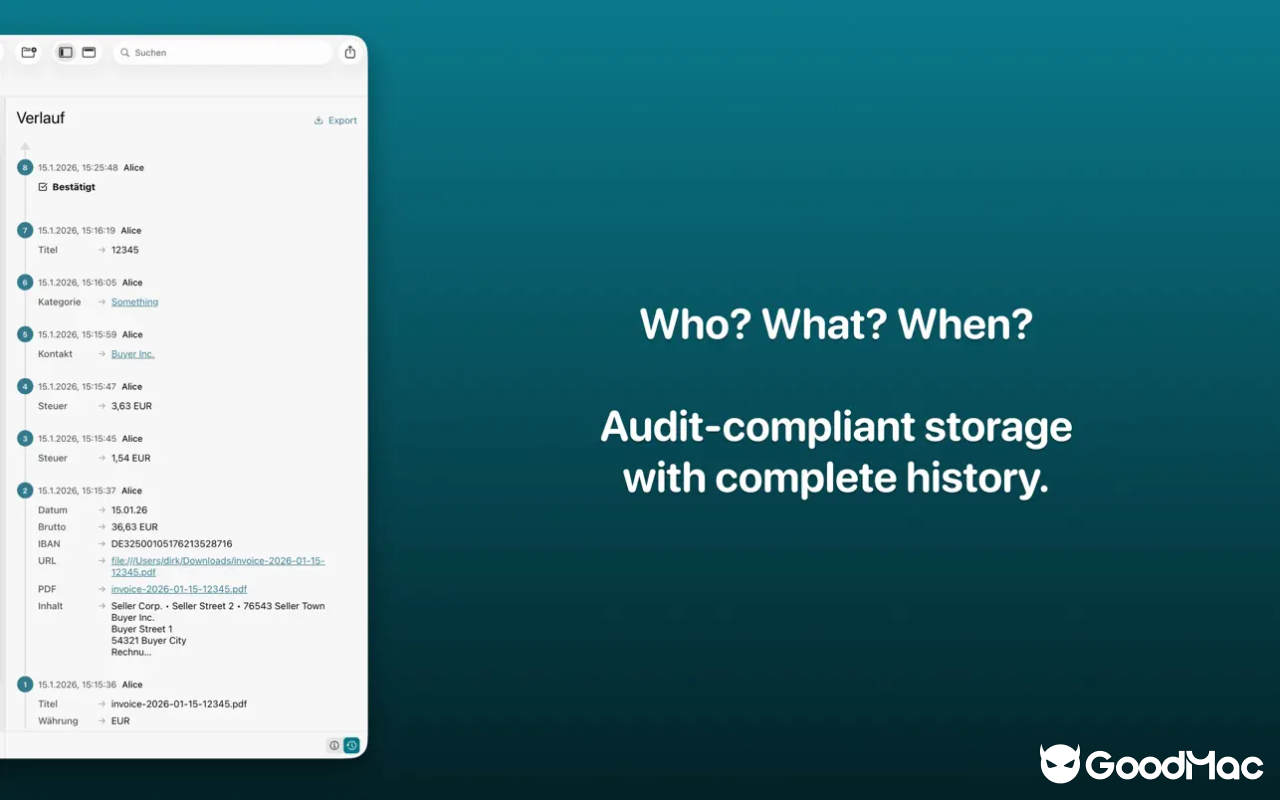Toggle the history clock icon
1280x800 pixels.
click(351, 745)
